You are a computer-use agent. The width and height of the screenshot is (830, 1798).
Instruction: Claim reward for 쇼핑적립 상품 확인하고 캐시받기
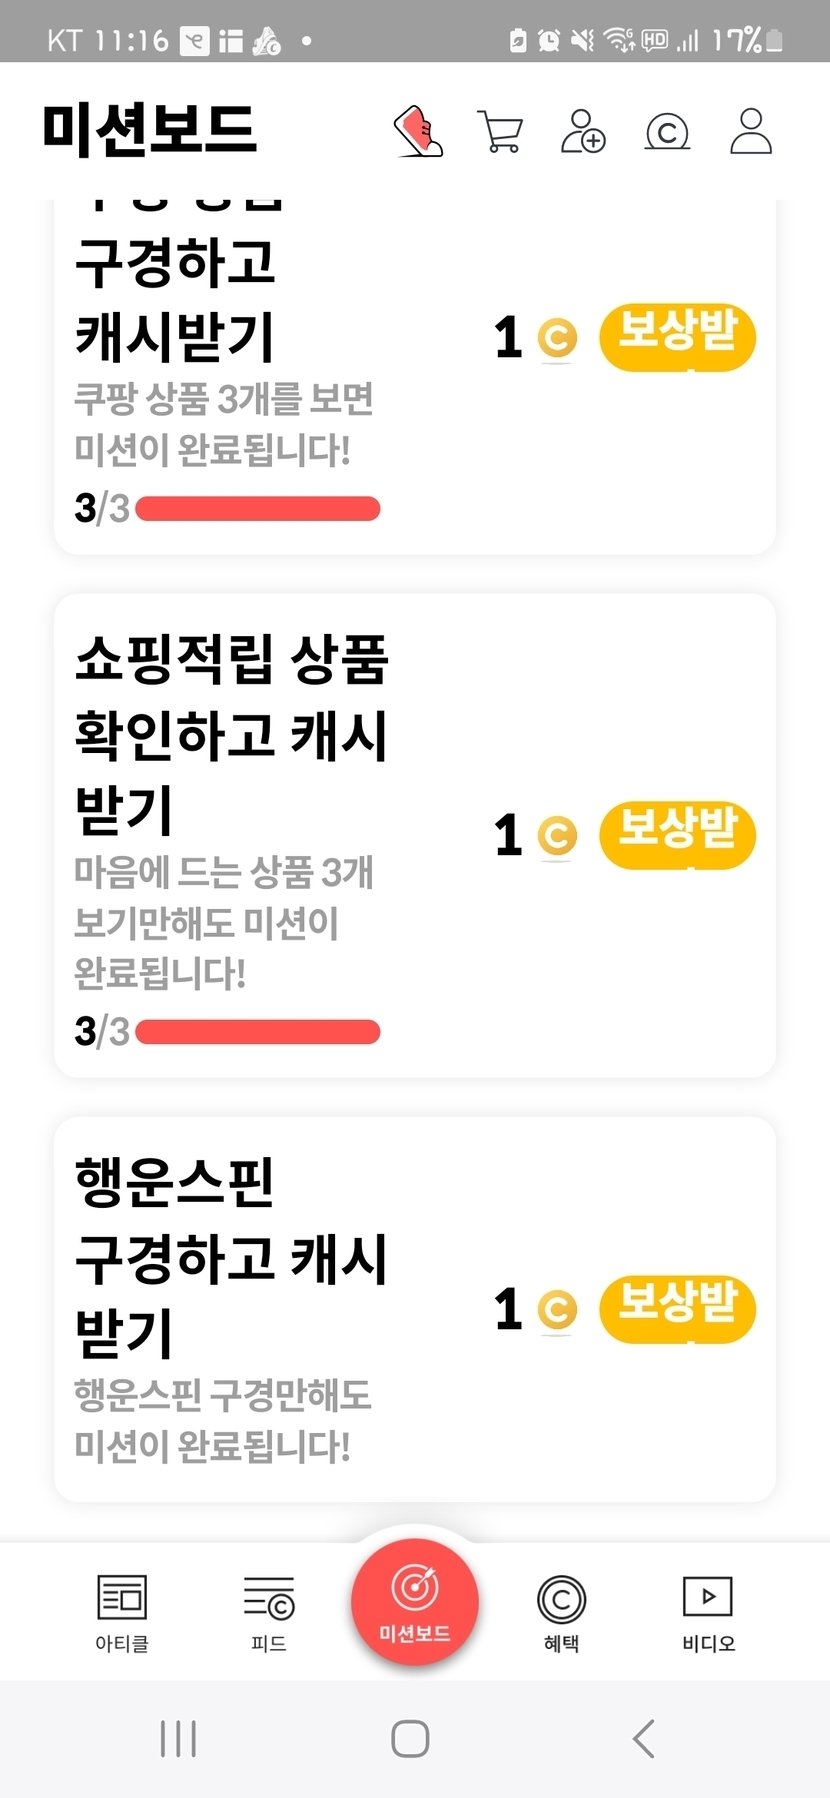point(677,835)
